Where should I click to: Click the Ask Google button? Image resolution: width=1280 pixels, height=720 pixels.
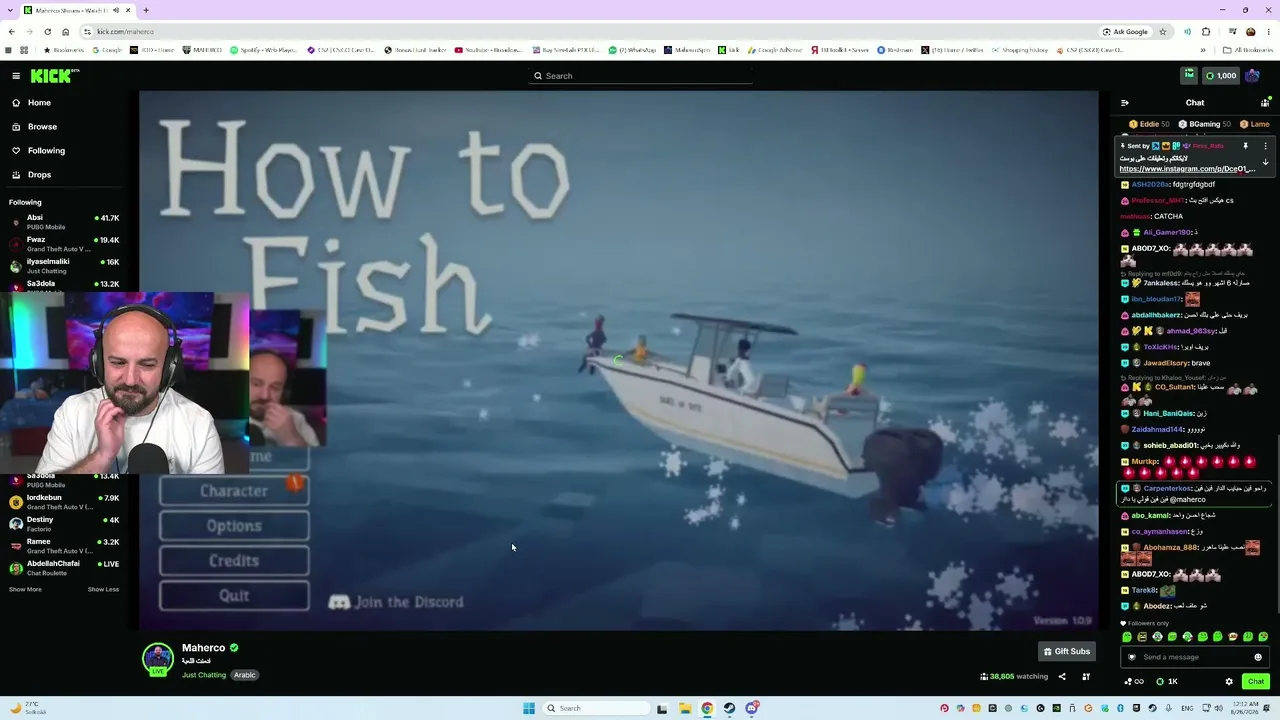pyautogui.click(x=1125, y=32)
